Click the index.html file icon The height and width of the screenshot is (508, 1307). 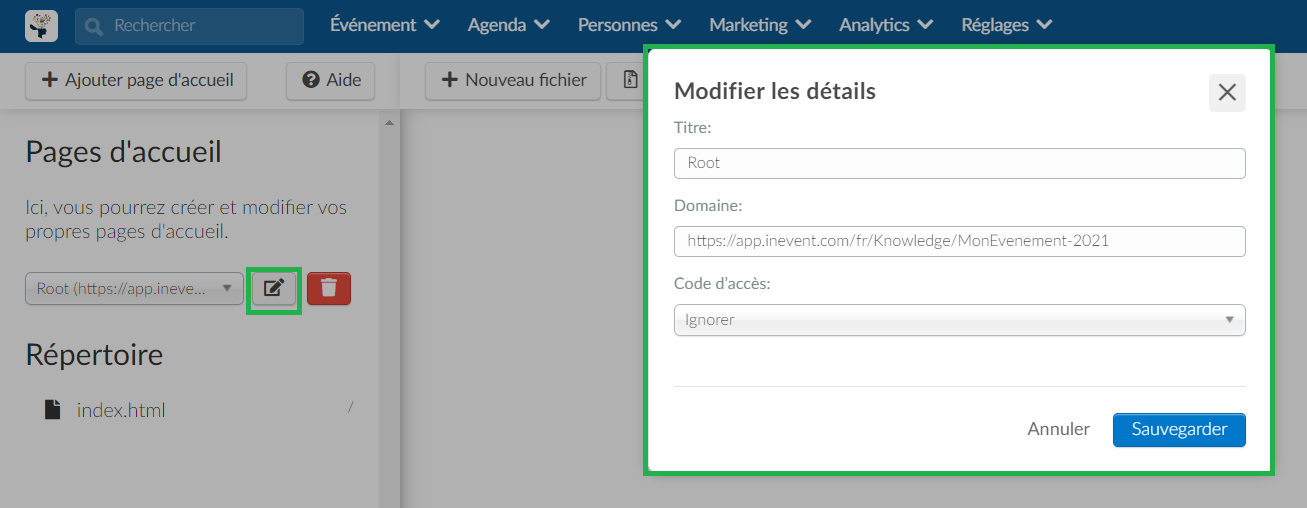coord(53,410)
